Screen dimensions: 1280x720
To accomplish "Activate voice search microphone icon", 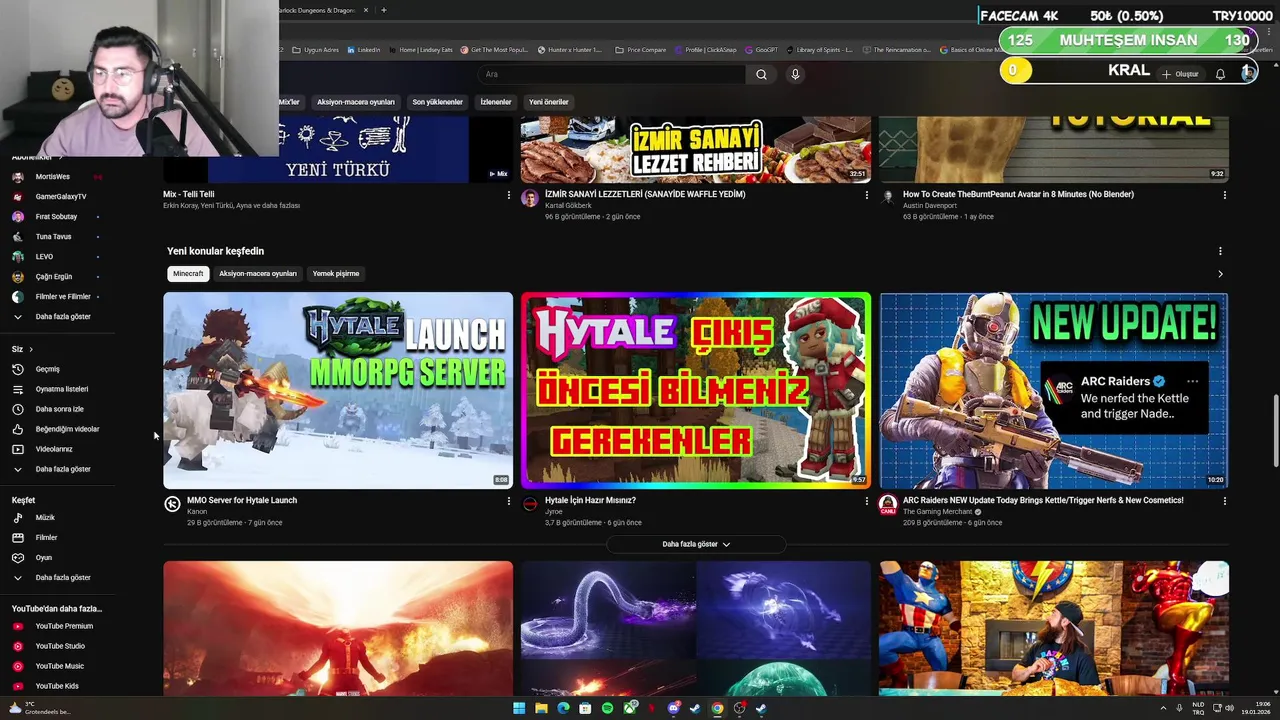I will coord(795,74).
